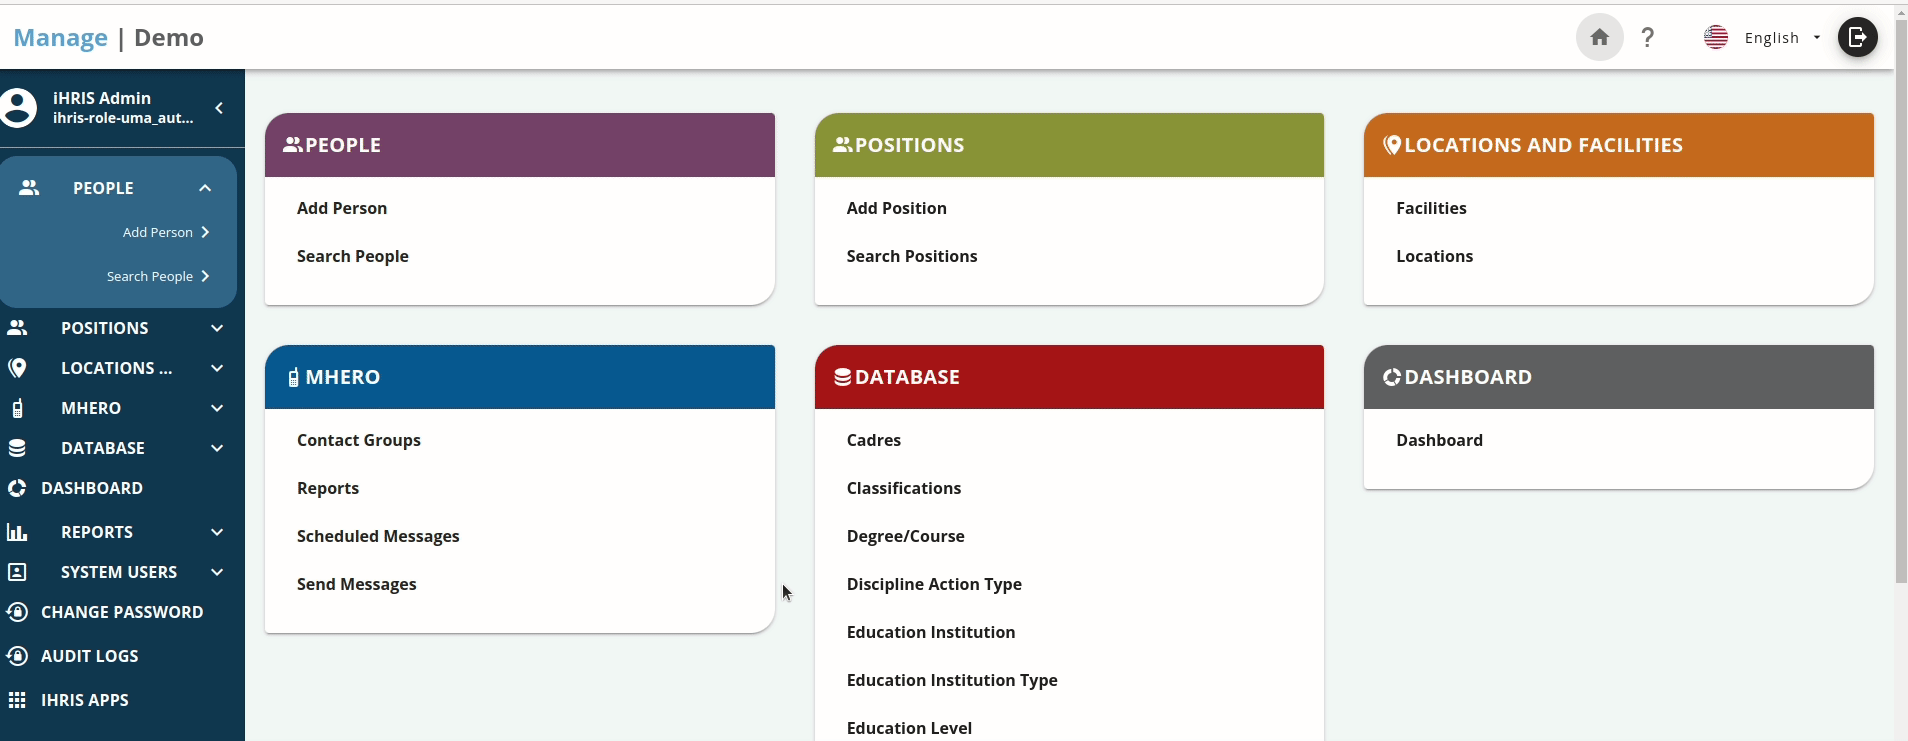Click the mHero phone icon in sidebar

[17, 408]
